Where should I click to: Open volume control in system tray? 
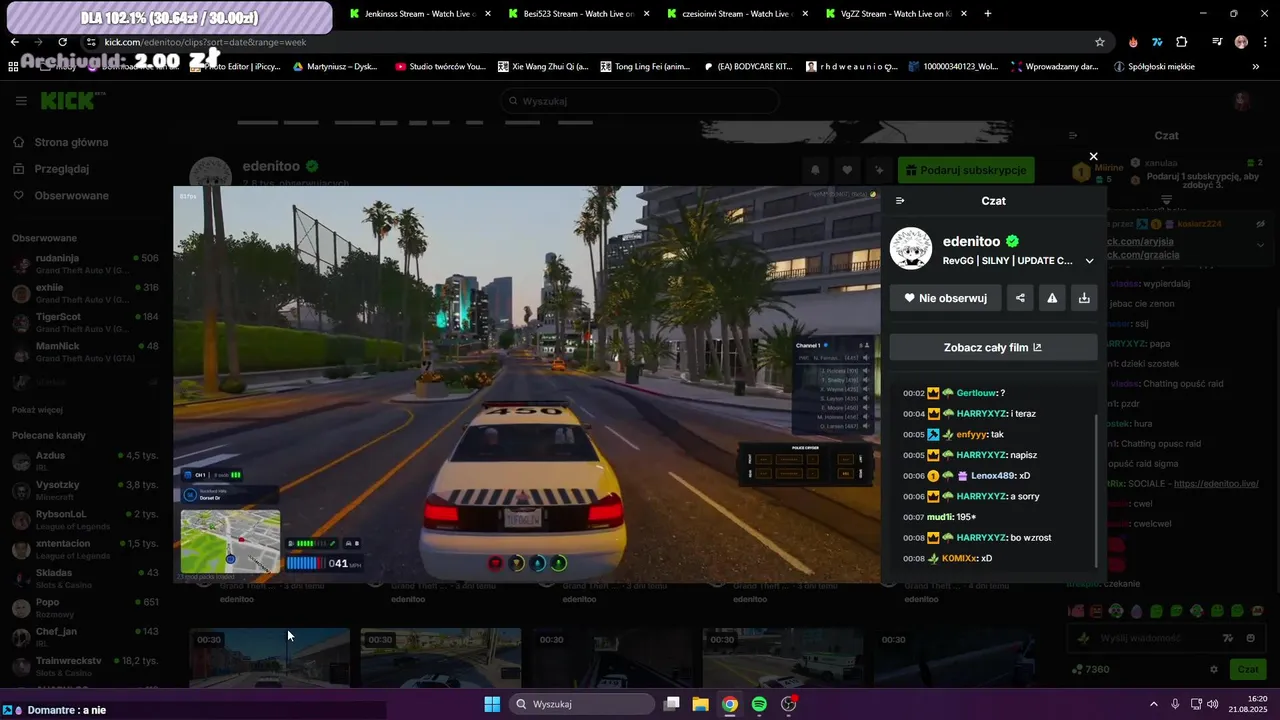[1212, 704]
